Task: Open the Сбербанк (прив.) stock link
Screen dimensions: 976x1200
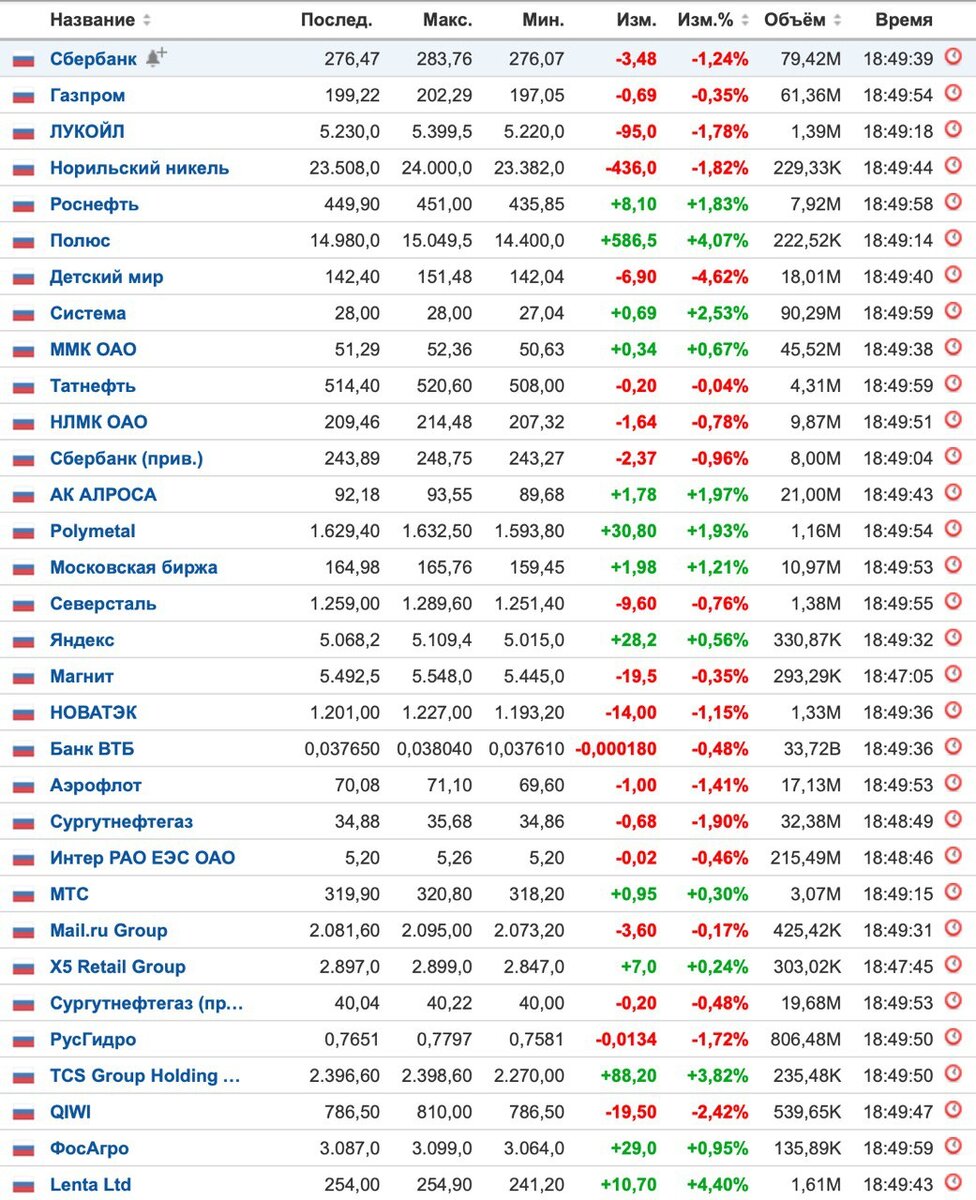Action: (x=126, y=459)
